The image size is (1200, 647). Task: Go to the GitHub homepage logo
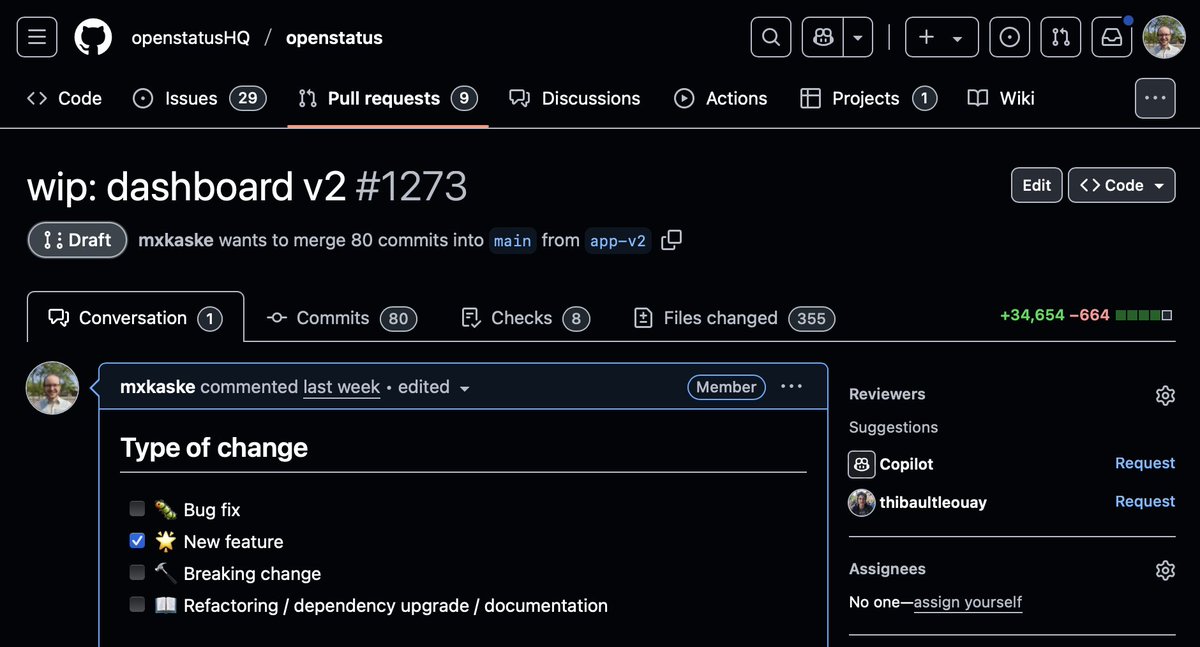[94, 38]
